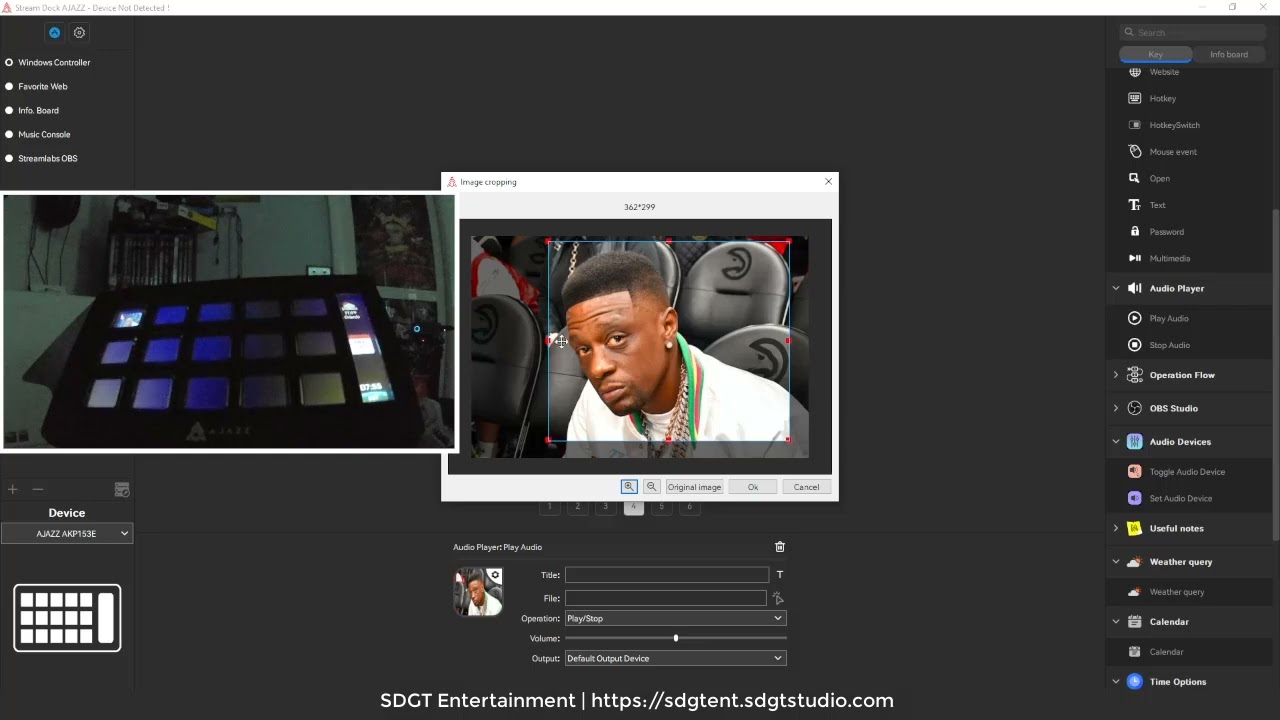This screenshot has width=1280, height=720.
Task: Add a new profile with plus icon
Action: coord(13,490)
